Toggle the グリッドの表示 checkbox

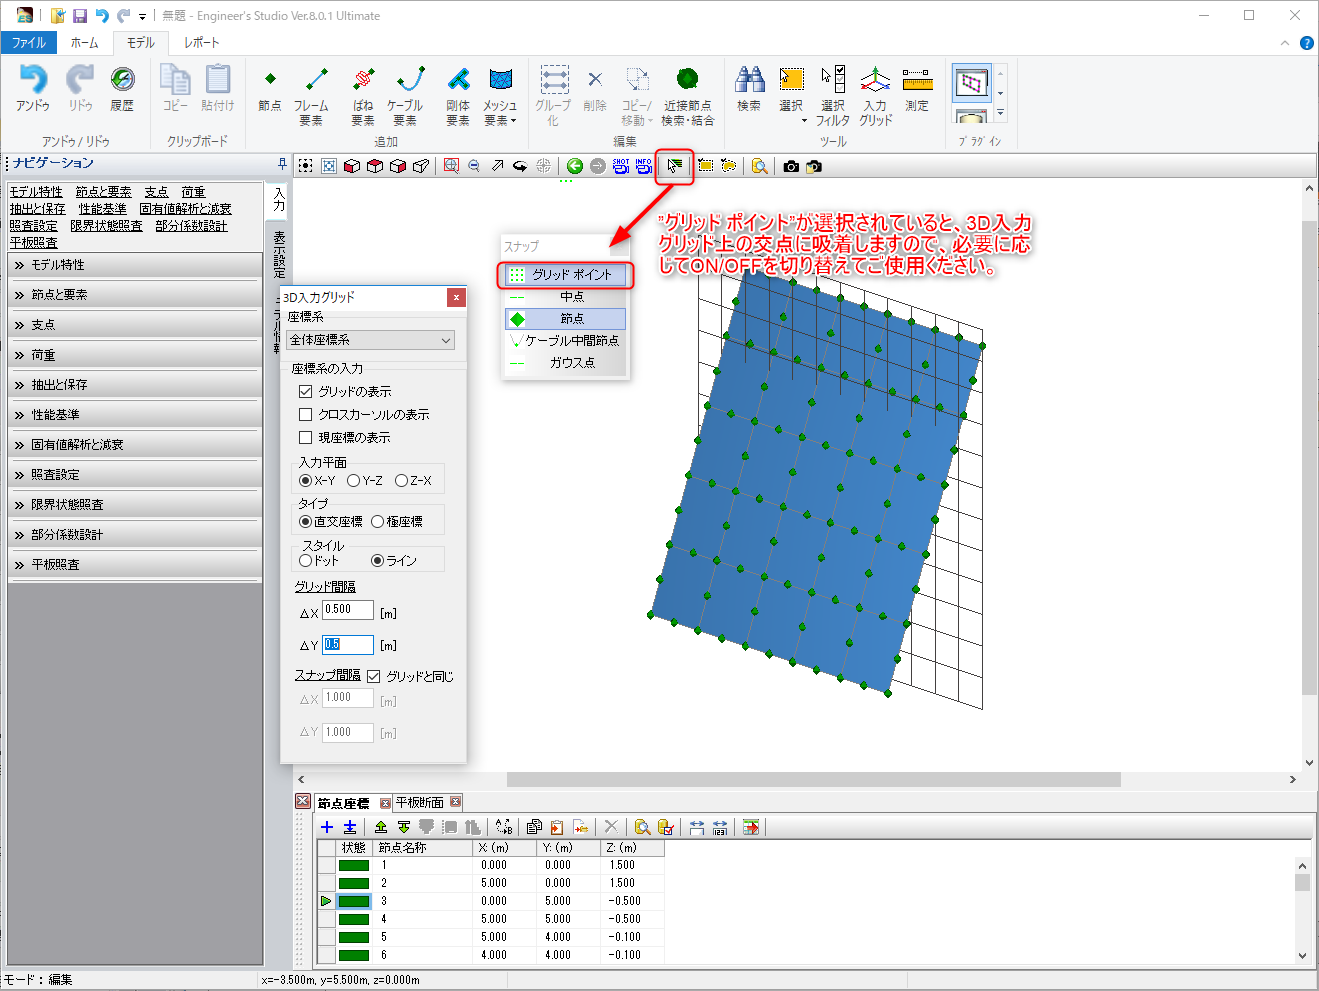pyautogui.click(x=306, y=392)
